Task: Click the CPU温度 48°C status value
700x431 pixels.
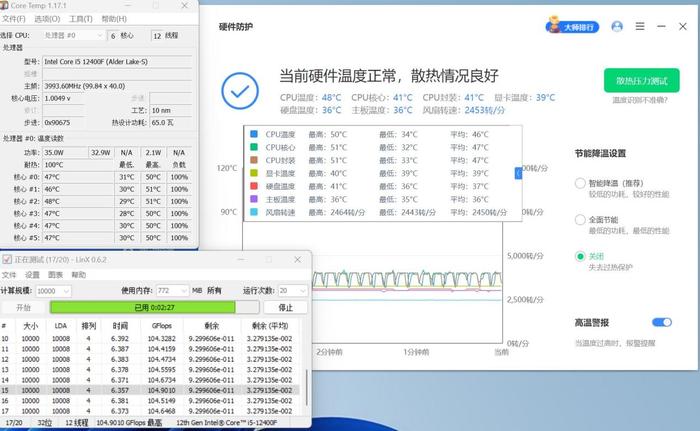Action: [331, 97]
